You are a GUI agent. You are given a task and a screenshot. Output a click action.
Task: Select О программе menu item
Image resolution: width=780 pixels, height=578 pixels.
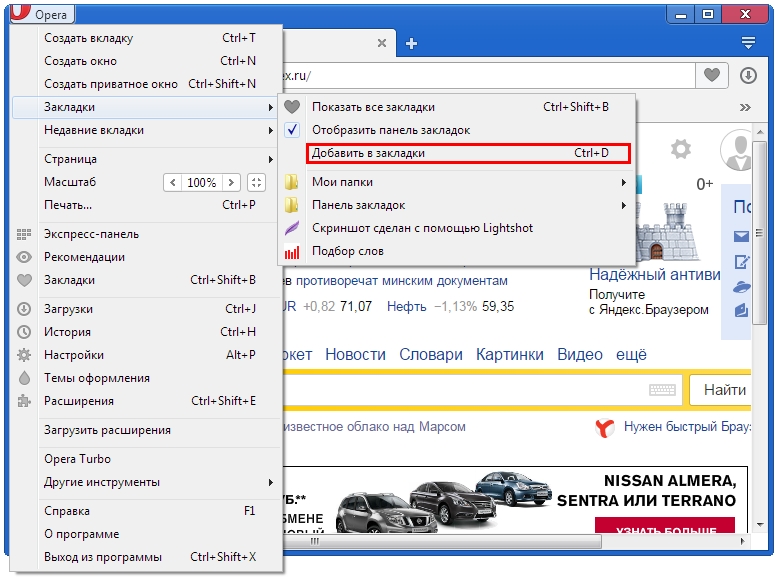click(x=147, y=534)
